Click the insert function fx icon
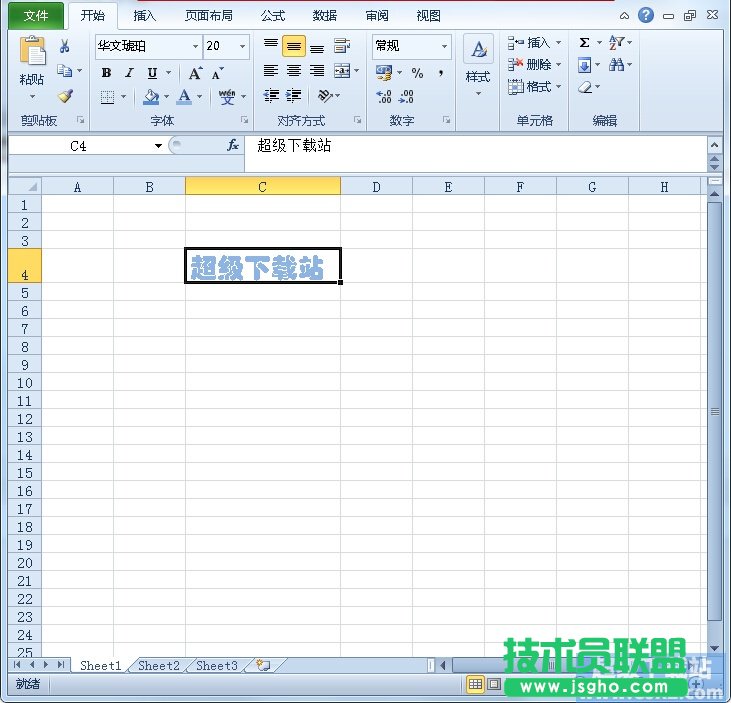The height and width of the screenshot is (703, 731). pyautogui.click(x=233, y=145)
